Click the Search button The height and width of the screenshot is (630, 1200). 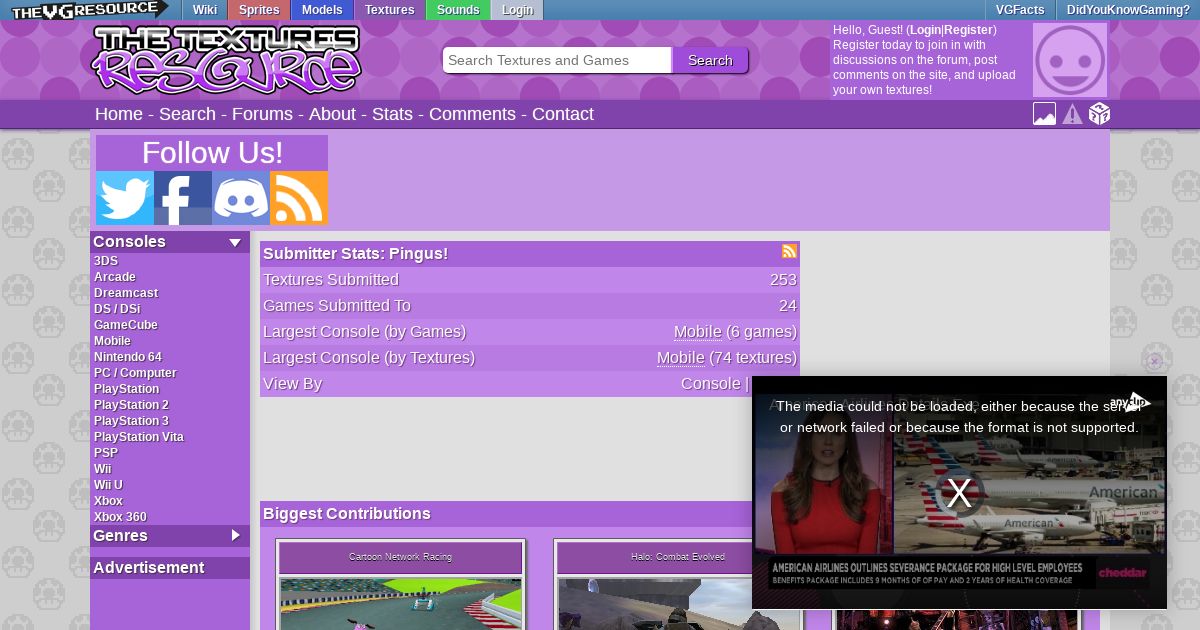click(710, 60)
